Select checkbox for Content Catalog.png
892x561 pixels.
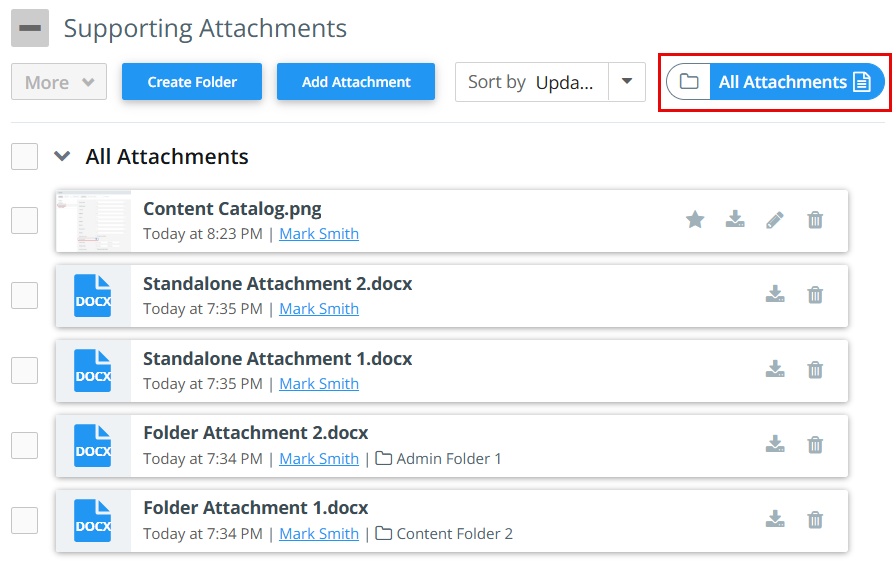tap(25, 220)
